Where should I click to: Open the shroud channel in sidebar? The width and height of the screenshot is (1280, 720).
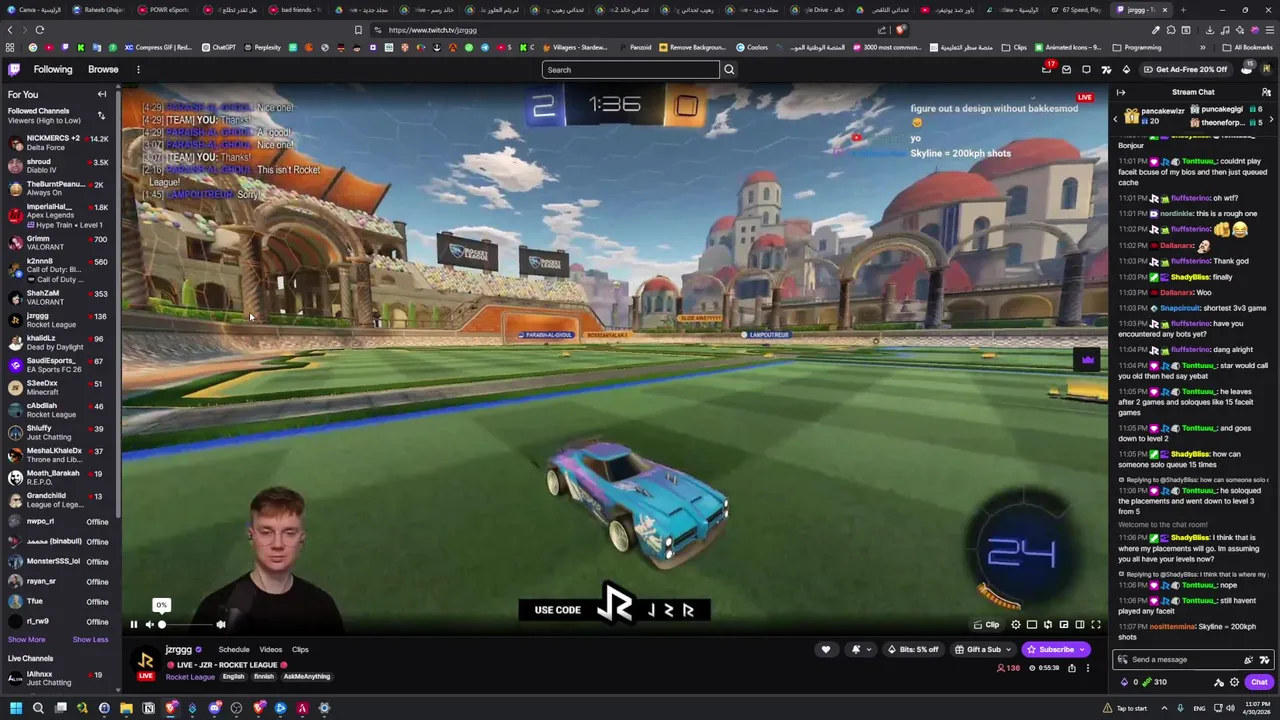click(58, 166)
